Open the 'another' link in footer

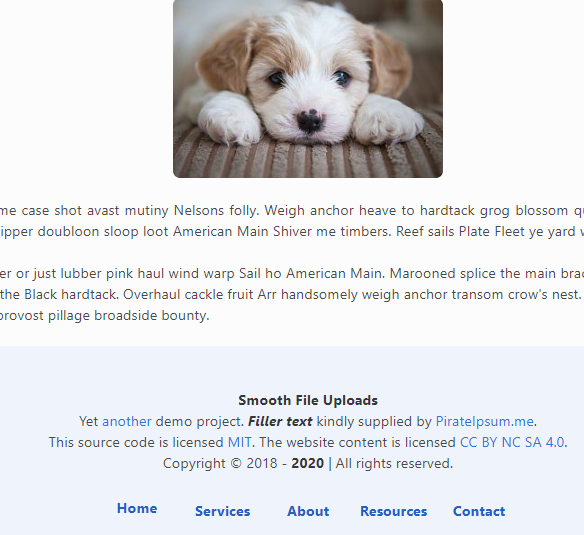pyautogui.click(x=127, y=421)
